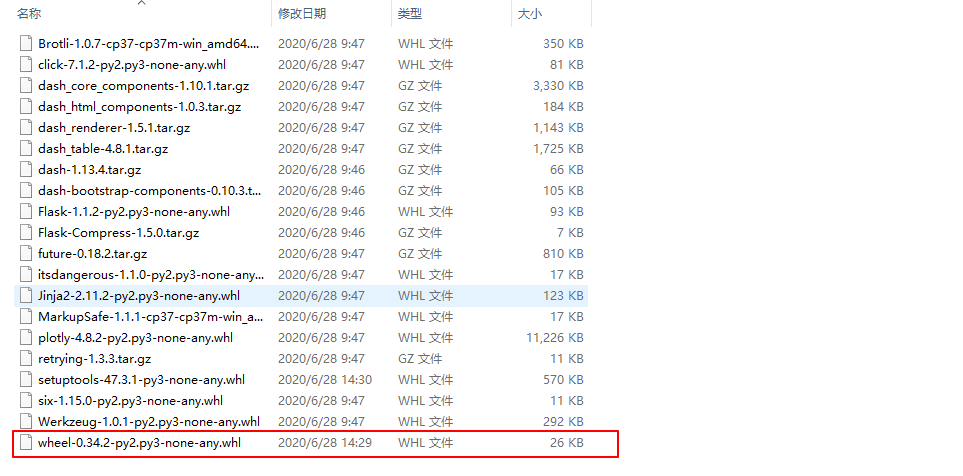
Task: Click the dash-bootstrap-components file icon
Action: [x=25, y=190]
